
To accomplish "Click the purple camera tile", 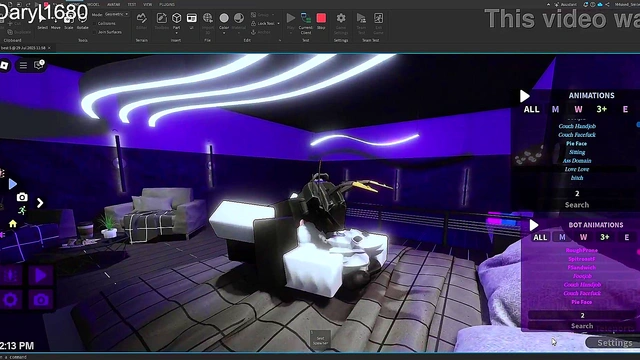I will (40, 300).
